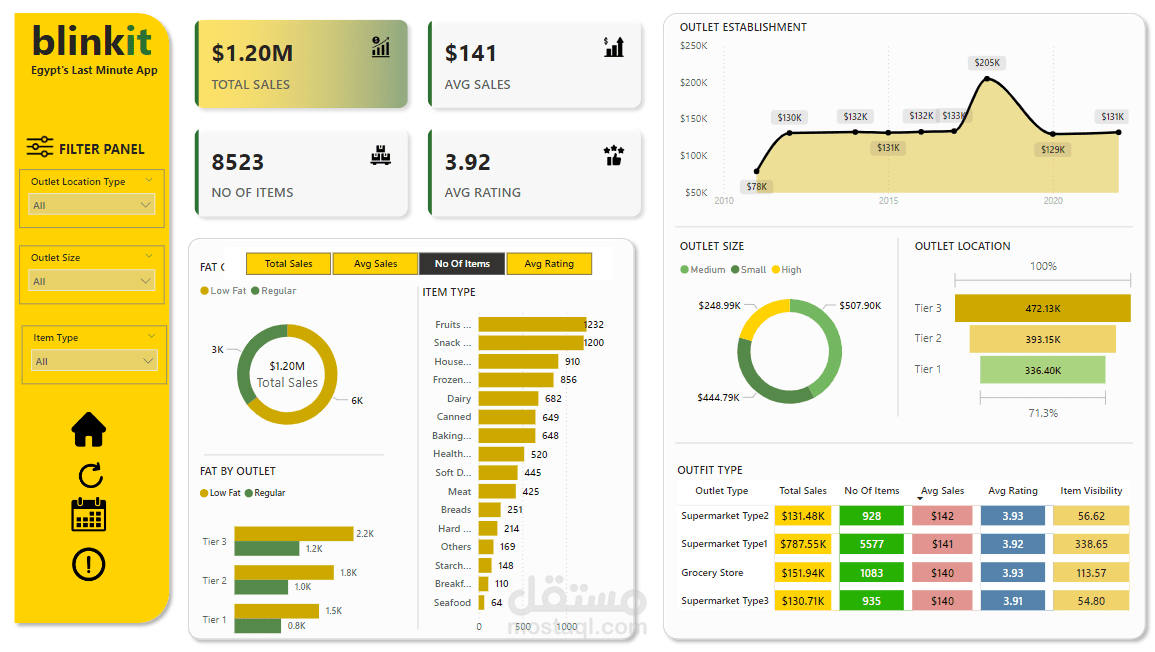The width and height of the screenshot is (1155, 652).
Task: Select the Tier 1 336.40K funnel bar
Action: [x=1042, y=370]
